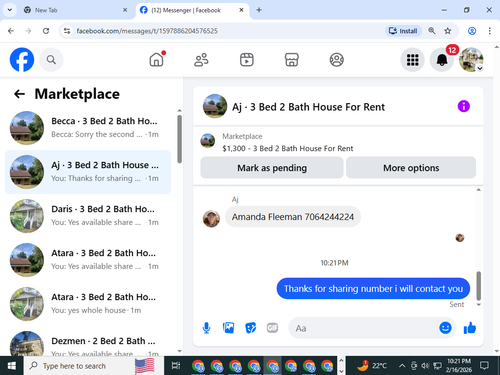Open Dezmen 2 Bed 2 Bath conversation
Screen dimensions: 500x375
point(88,343)
